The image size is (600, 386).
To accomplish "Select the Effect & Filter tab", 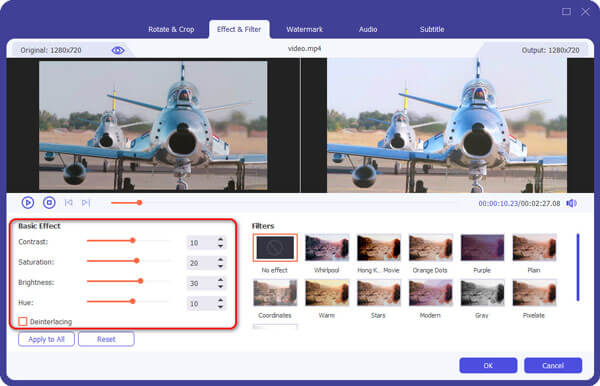I will click(239, 29).
